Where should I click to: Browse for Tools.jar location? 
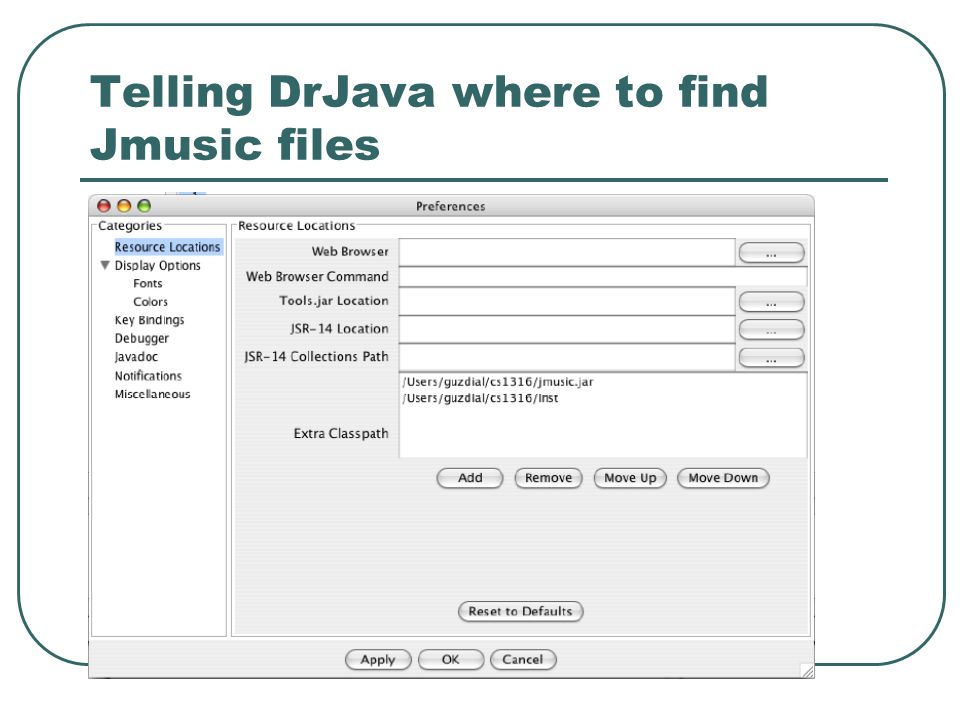pos(771,302)
